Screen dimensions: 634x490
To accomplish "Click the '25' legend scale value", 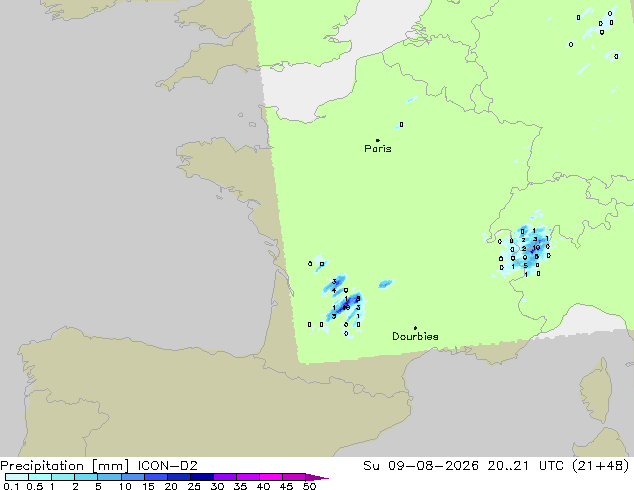I will coord(194,486).
